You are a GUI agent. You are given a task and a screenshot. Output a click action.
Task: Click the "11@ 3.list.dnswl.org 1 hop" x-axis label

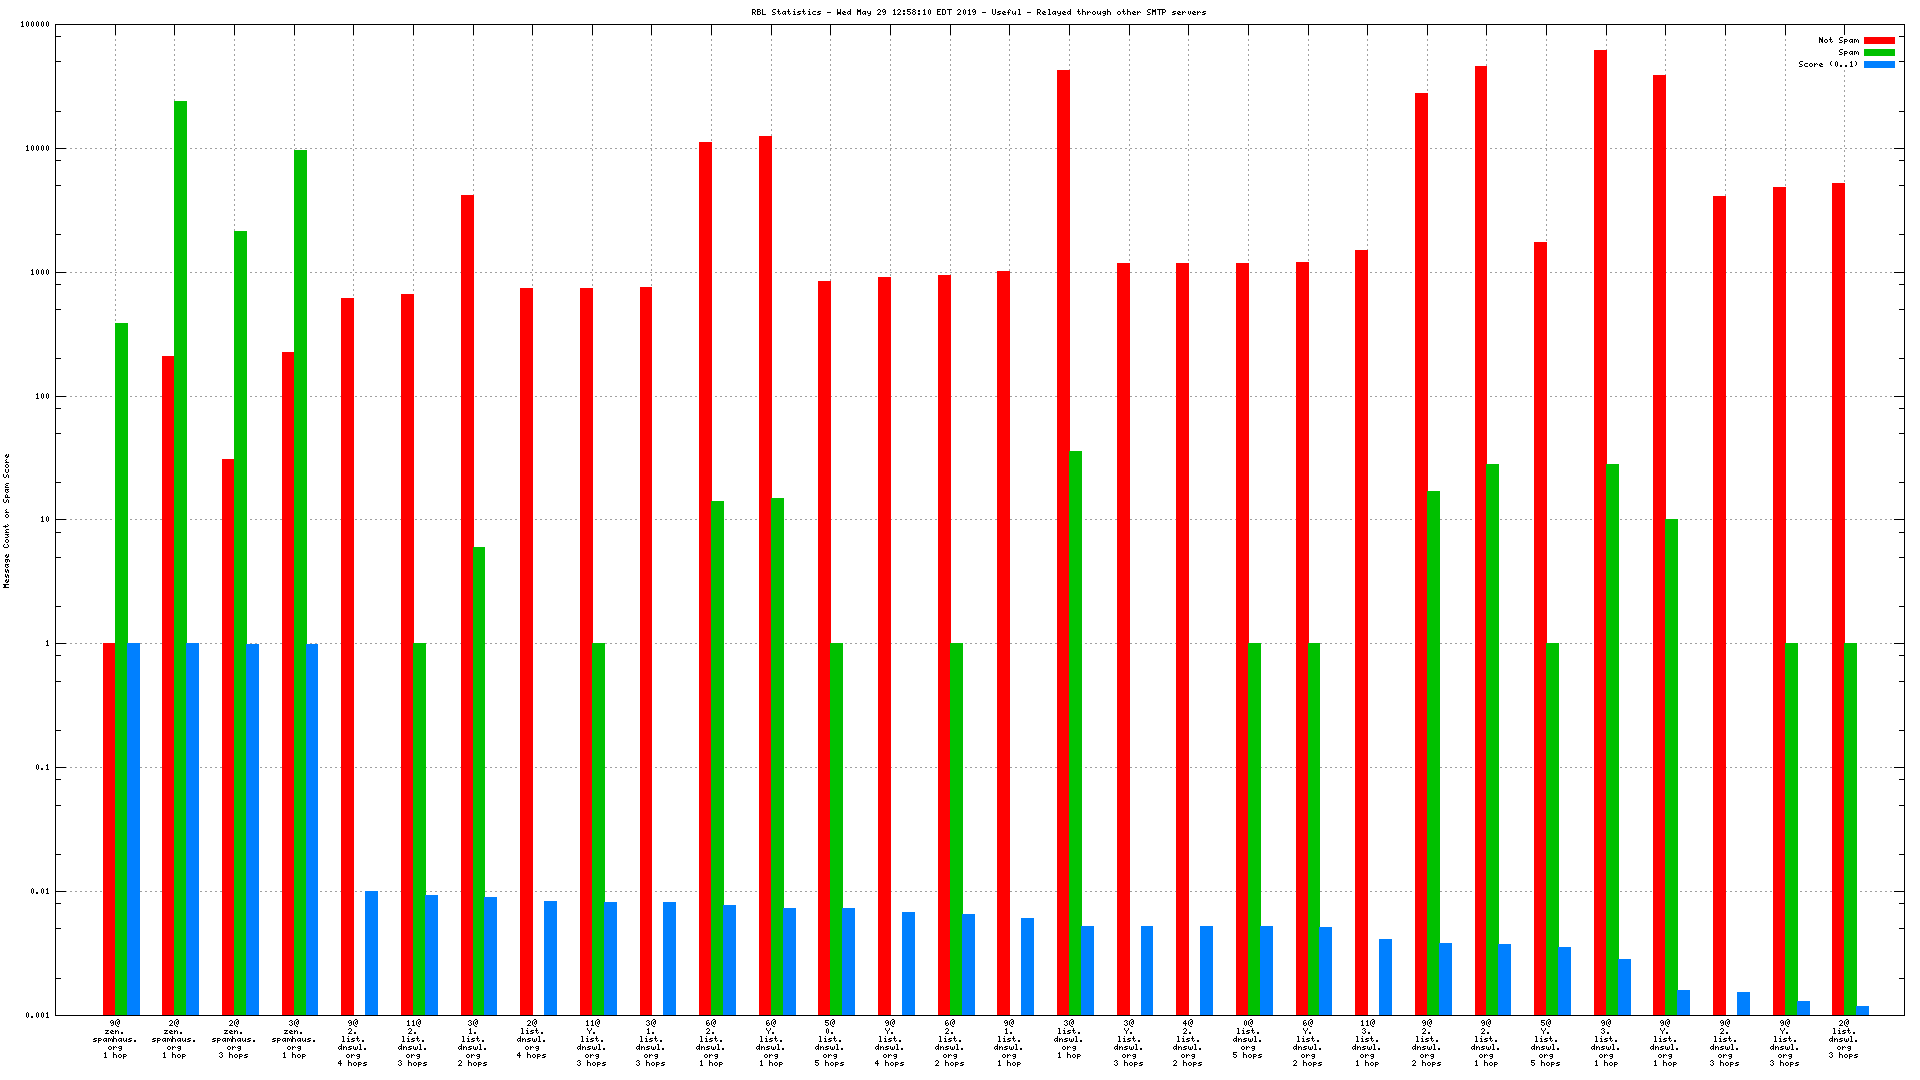[x=1366, y=1043]
